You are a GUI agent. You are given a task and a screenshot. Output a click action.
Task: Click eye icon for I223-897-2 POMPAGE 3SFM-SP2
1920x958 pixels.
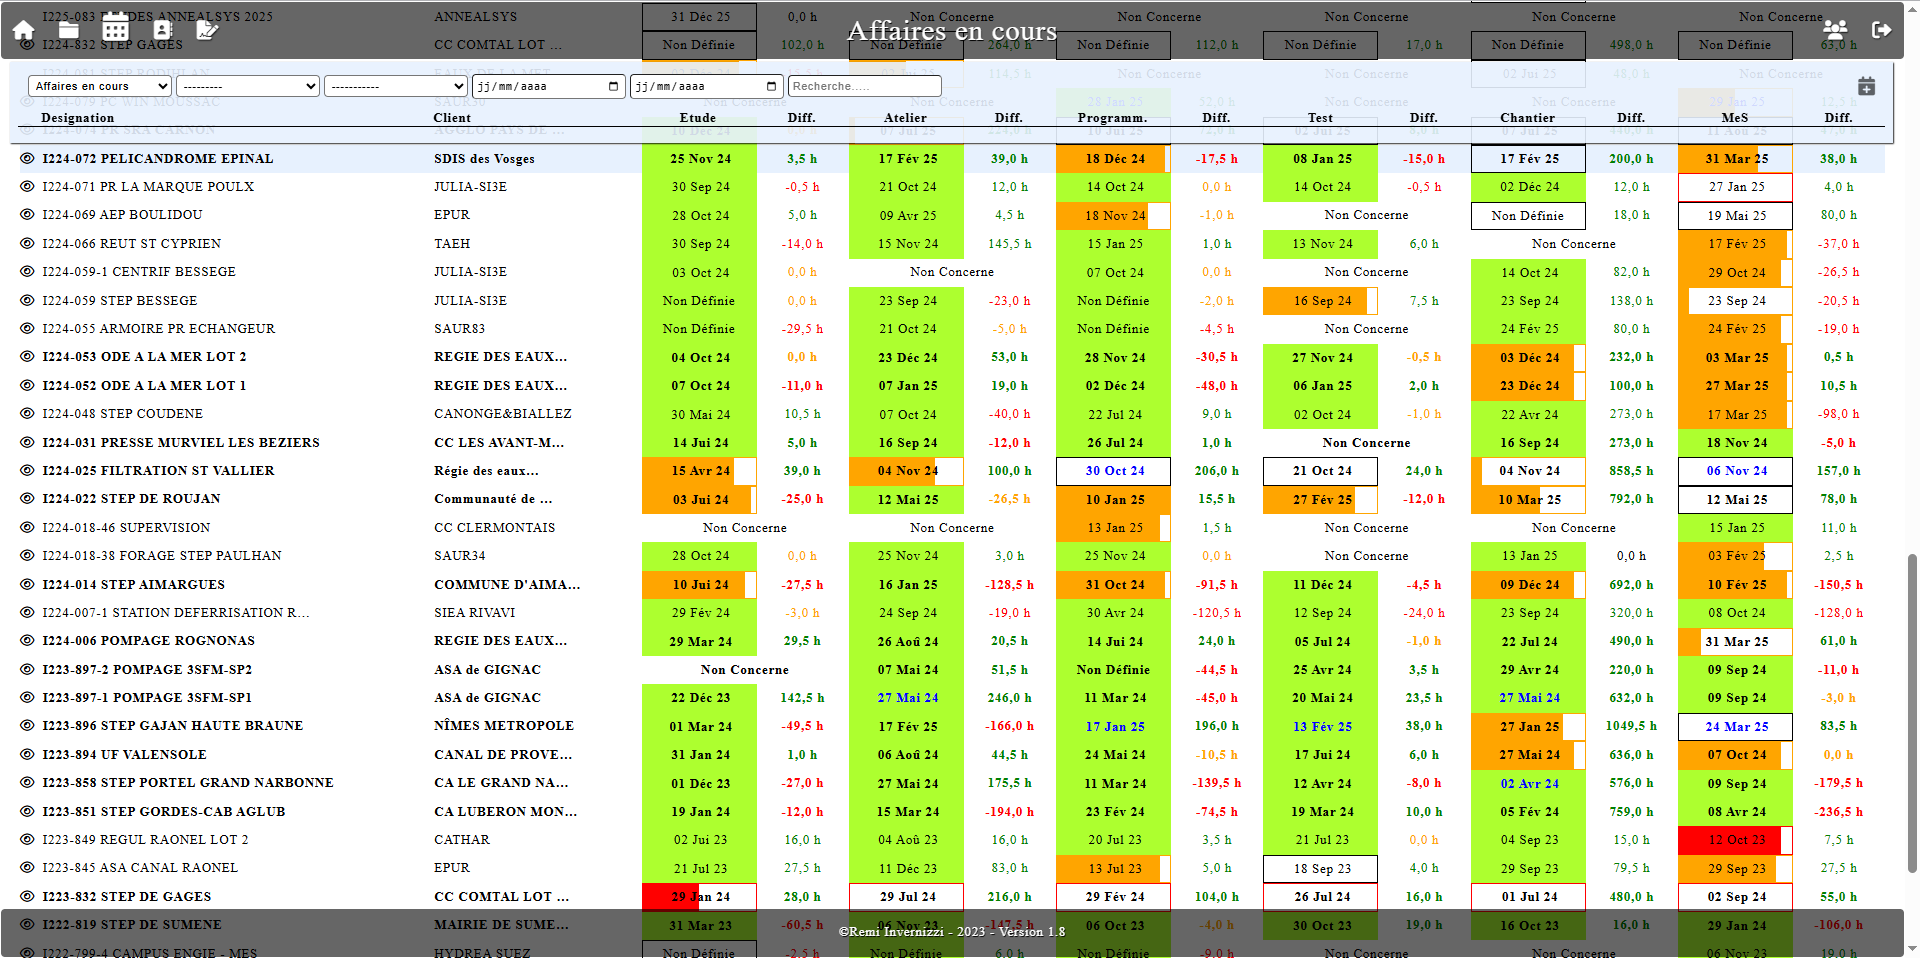coord(27,669)
